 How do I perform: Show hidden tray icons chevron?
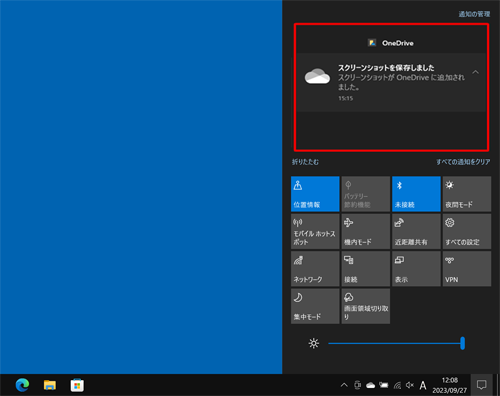pyautogui.click(x=344, y=385)
